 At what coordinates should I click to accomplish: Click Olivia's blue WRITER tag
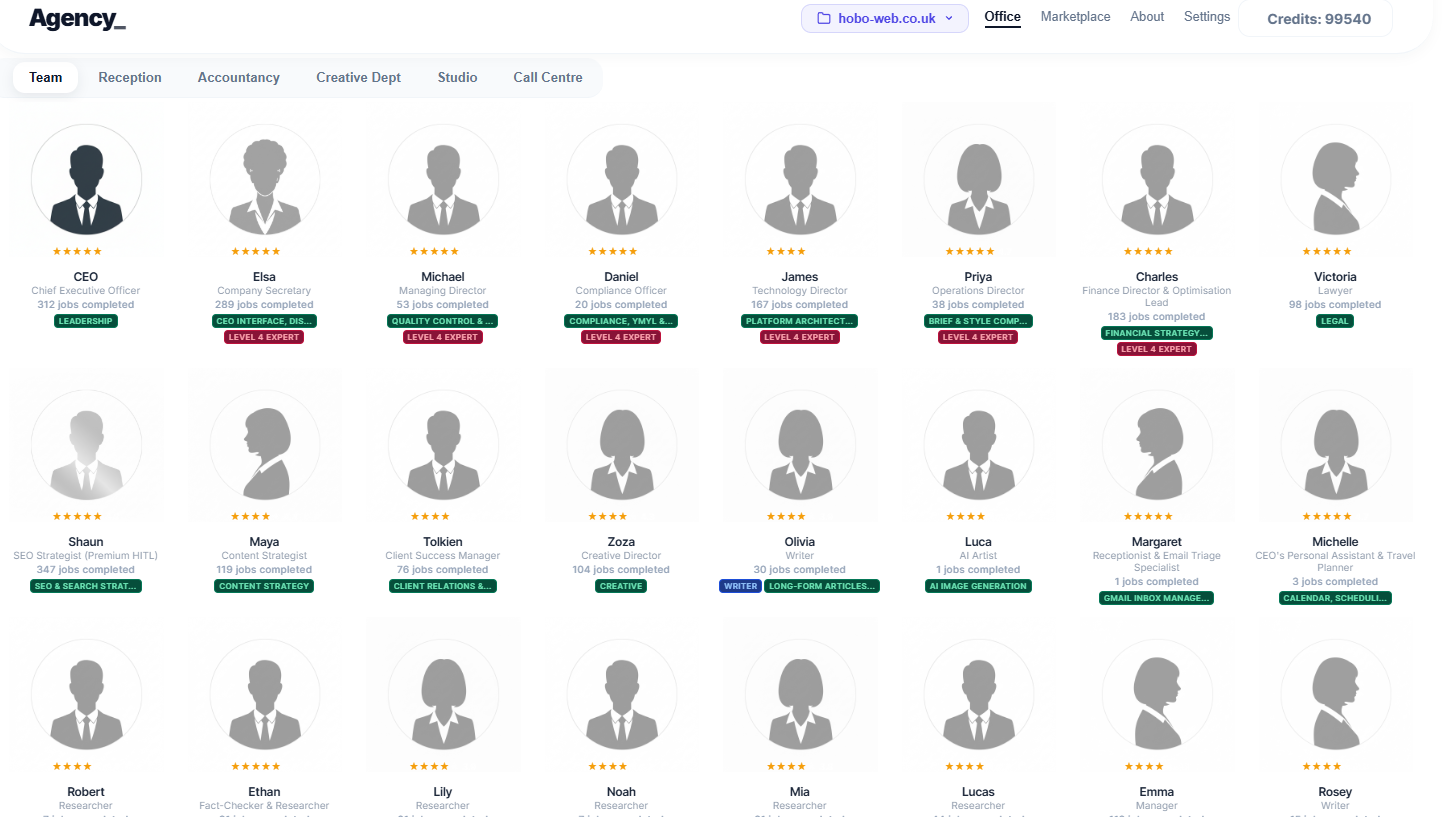[x=740, y=586]
